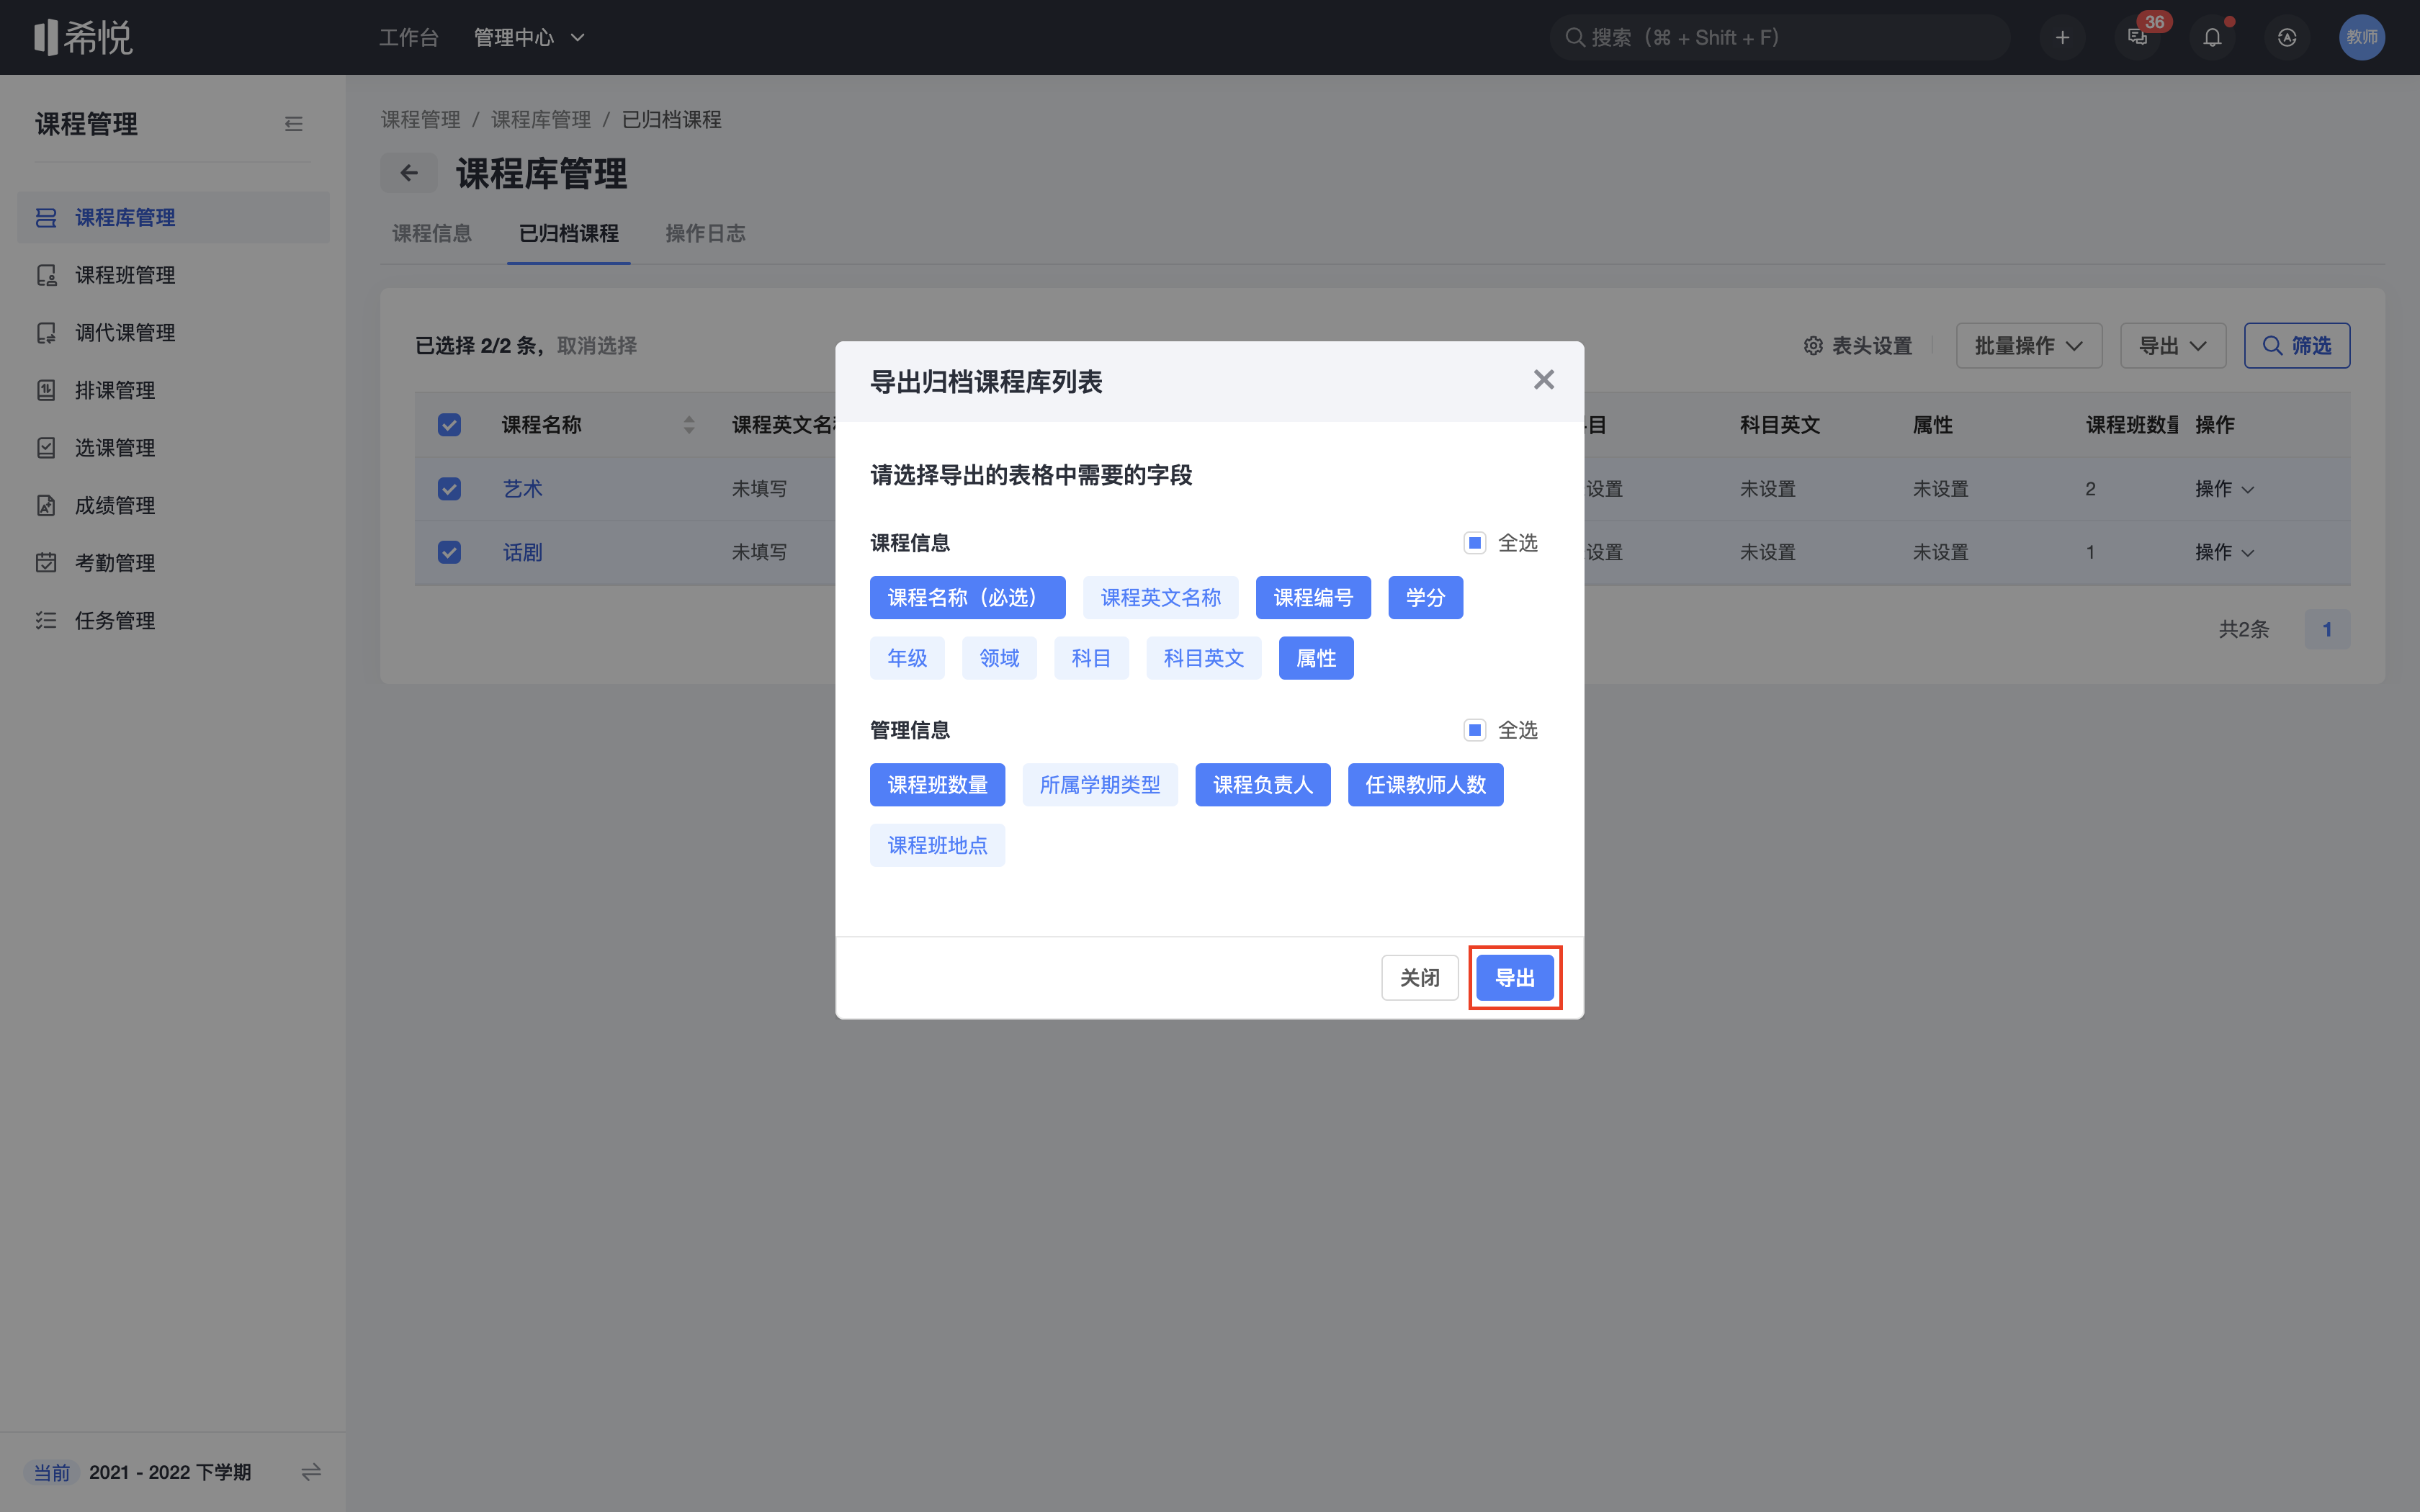Expand the 管理中心 dropdown
This screenshot has width=2420, height=1512.
tap(529, 37)
